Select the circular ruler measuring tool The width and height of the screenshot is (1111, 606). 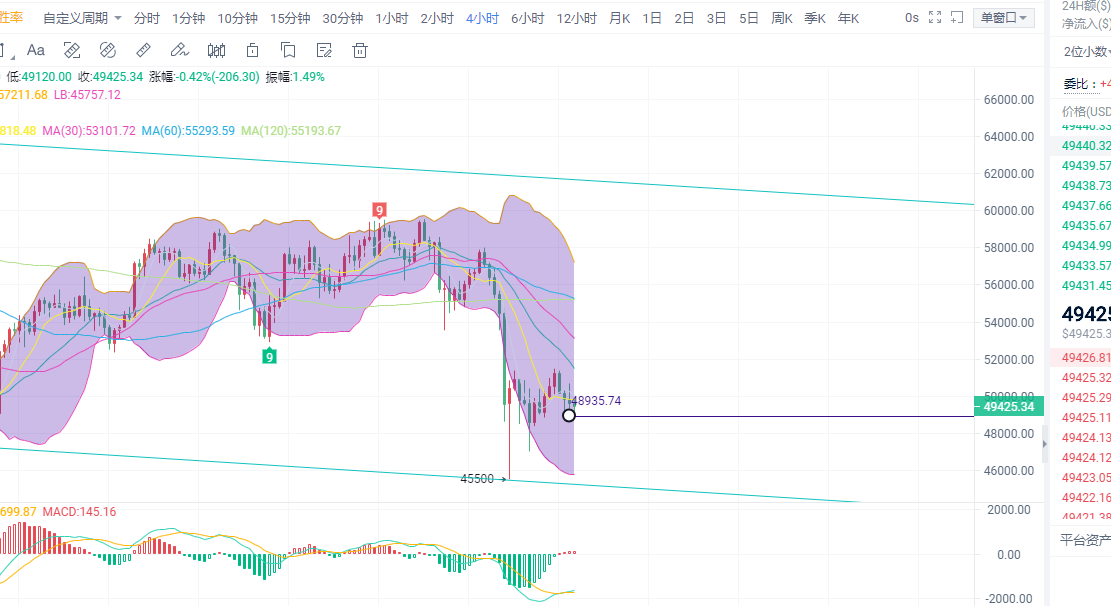[x=108, y=50]
